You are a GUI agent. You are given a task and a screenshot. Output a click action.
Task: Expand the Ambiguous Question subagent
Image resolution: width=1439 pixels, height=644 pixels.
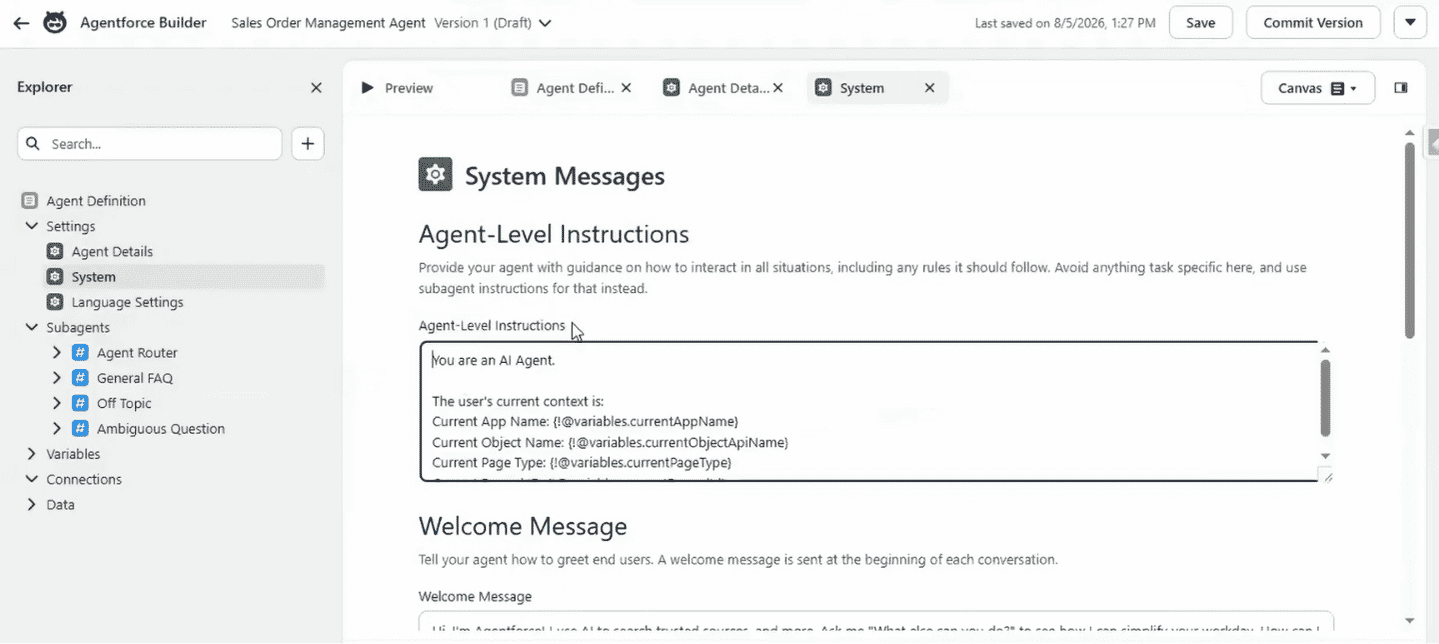pos(57,429)
